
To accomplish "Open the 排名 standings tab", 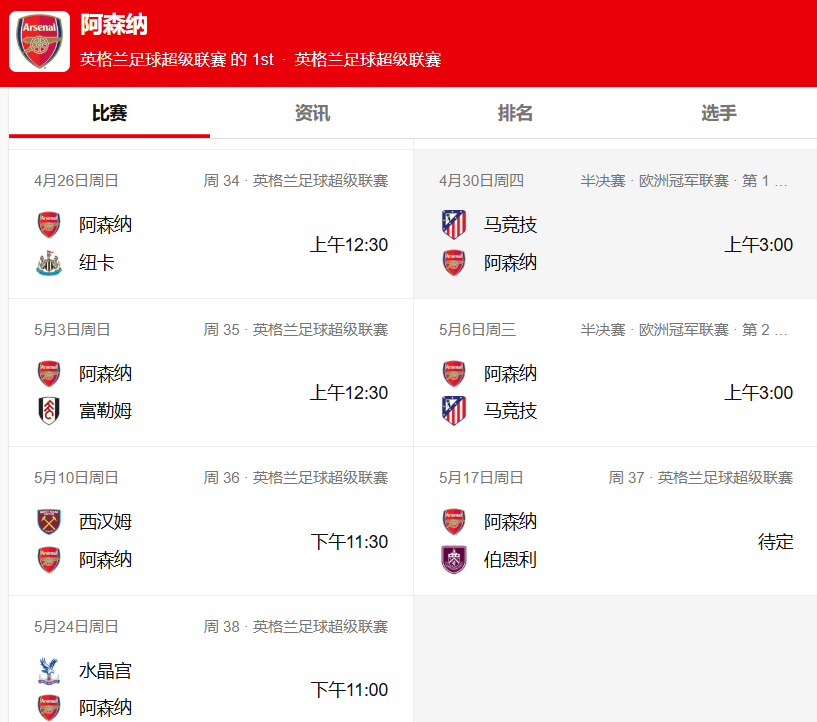I will (515, 113).
